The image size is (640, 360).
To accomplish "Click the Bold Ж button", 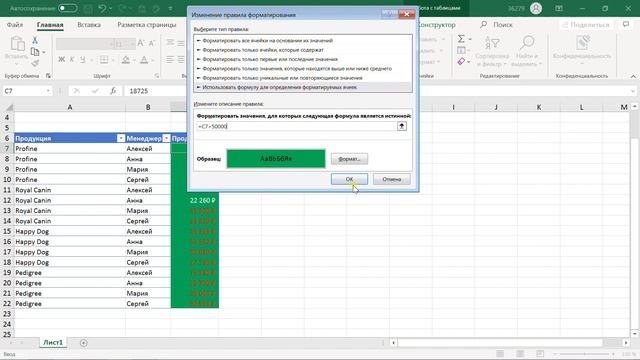I will (x=61, y=60).
